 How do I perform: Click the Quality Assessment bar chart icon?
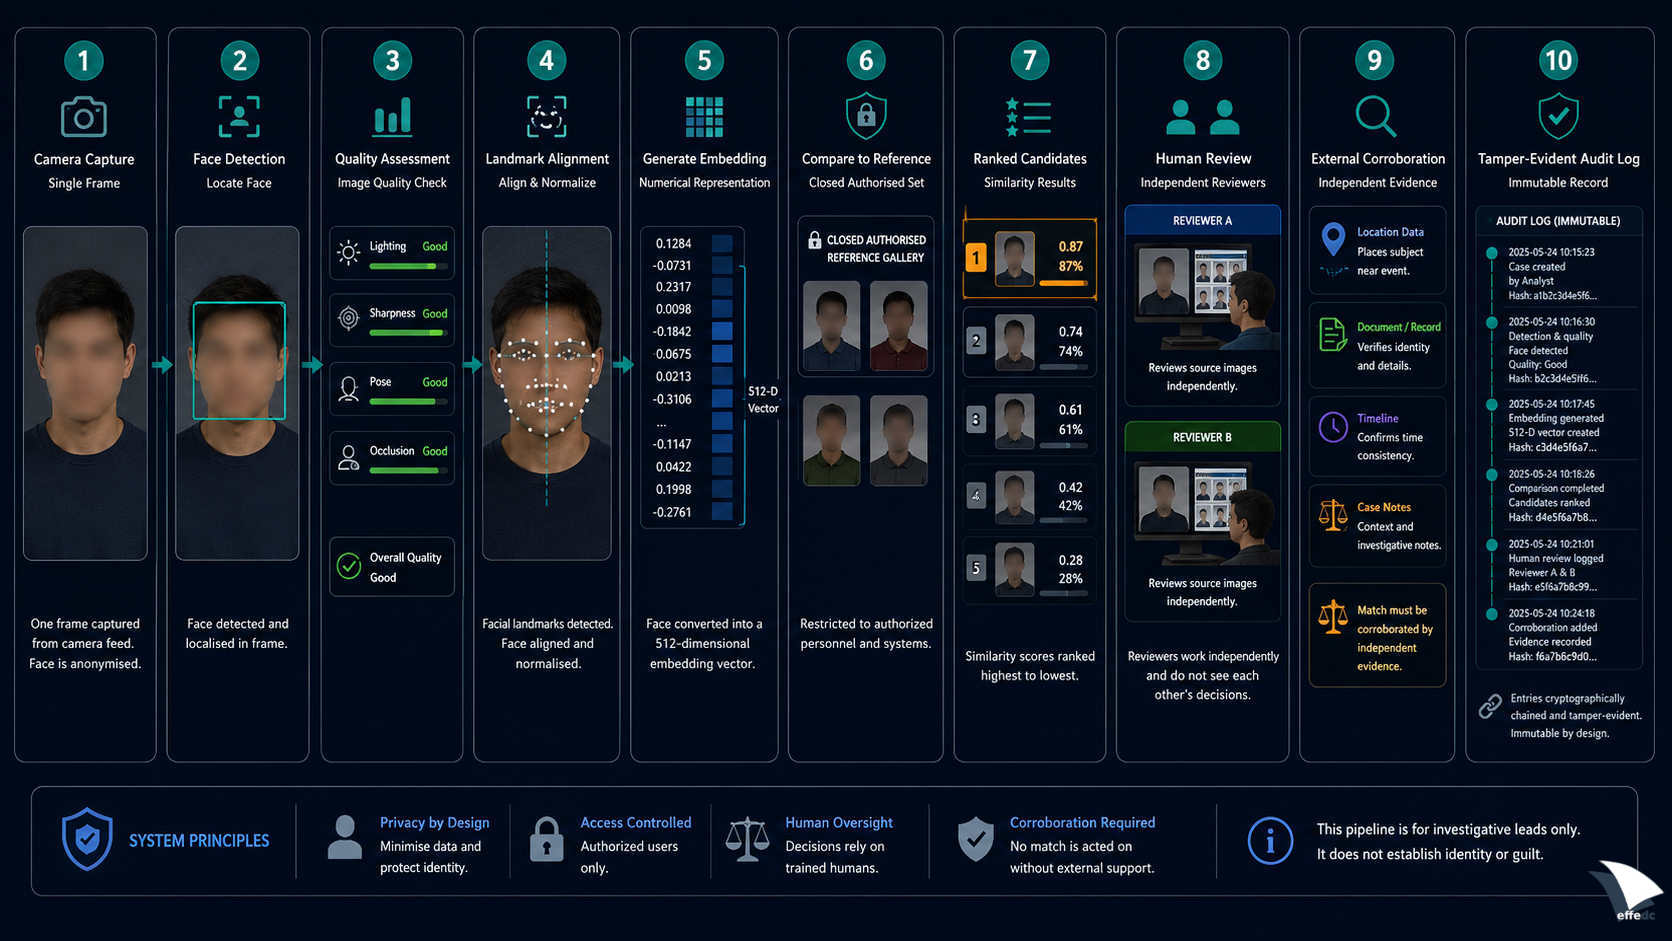[392, 116]
